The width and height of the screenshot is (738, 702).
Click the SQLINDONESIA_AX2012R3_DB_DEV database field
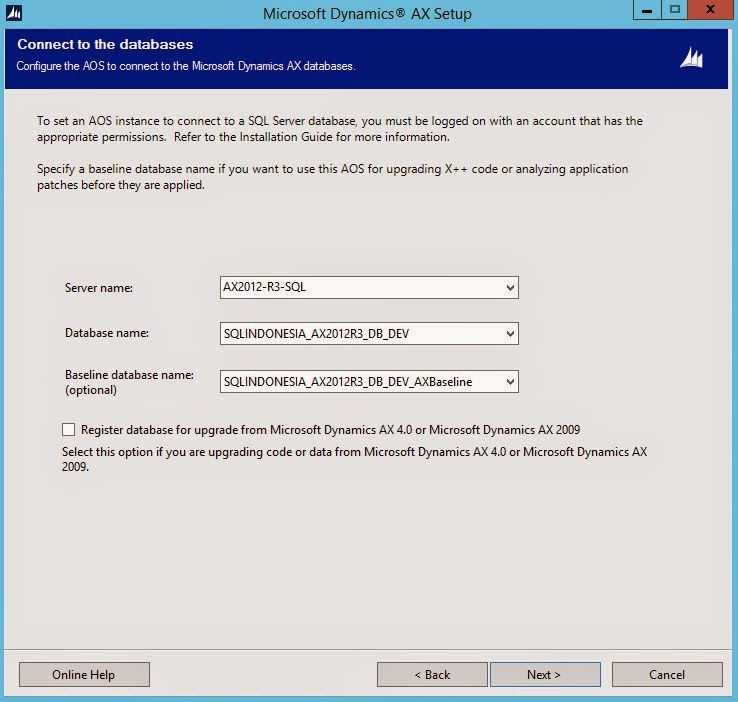tap(369, 334)
